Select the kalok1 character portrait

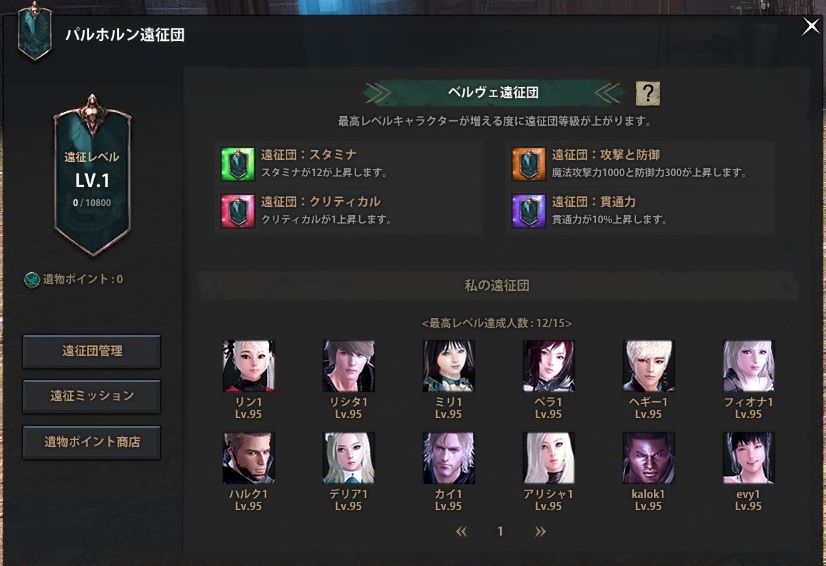pos(648,458)
